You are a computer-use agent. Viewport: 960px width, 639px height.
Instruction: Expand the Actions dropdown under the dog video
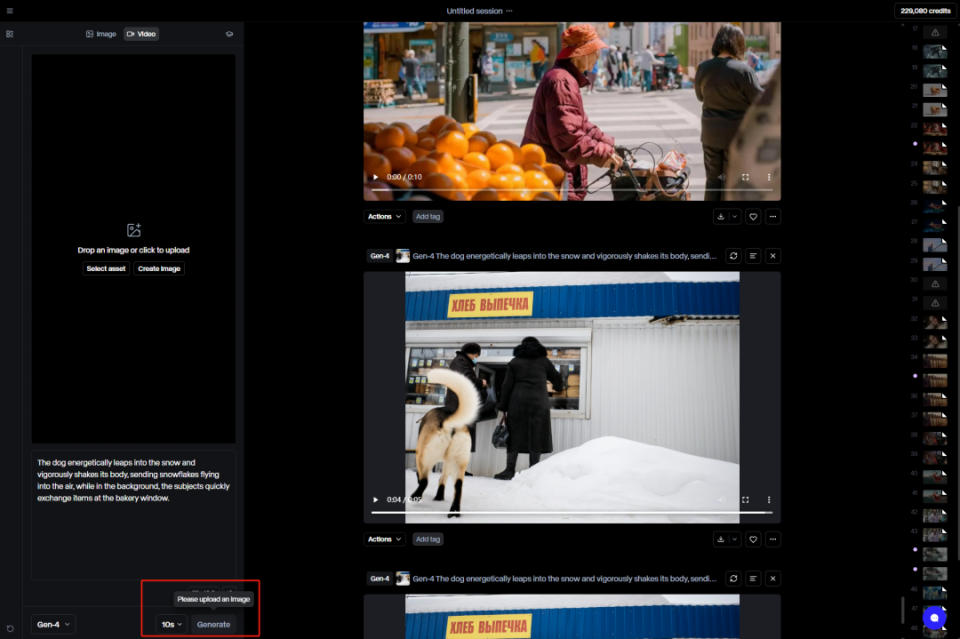384,539
